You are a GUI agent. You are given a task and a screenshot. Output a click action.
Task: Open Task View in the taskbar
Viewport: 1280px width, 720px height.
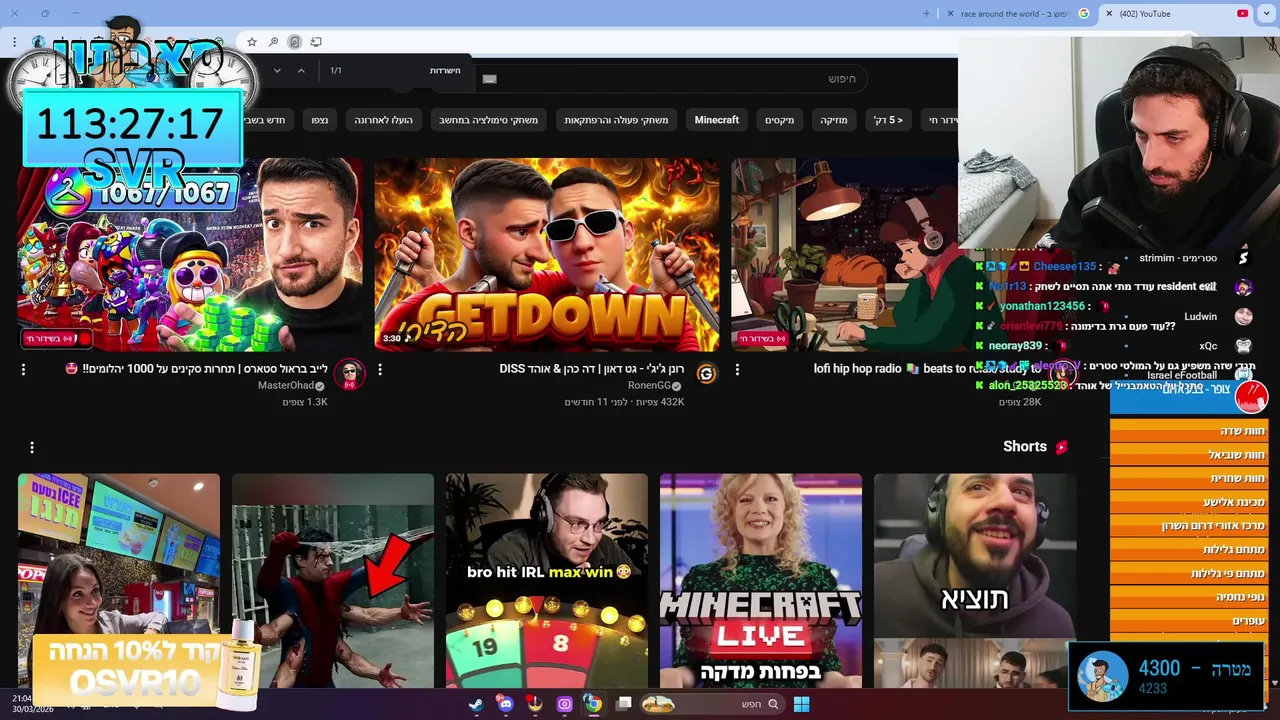click(624, 704)
